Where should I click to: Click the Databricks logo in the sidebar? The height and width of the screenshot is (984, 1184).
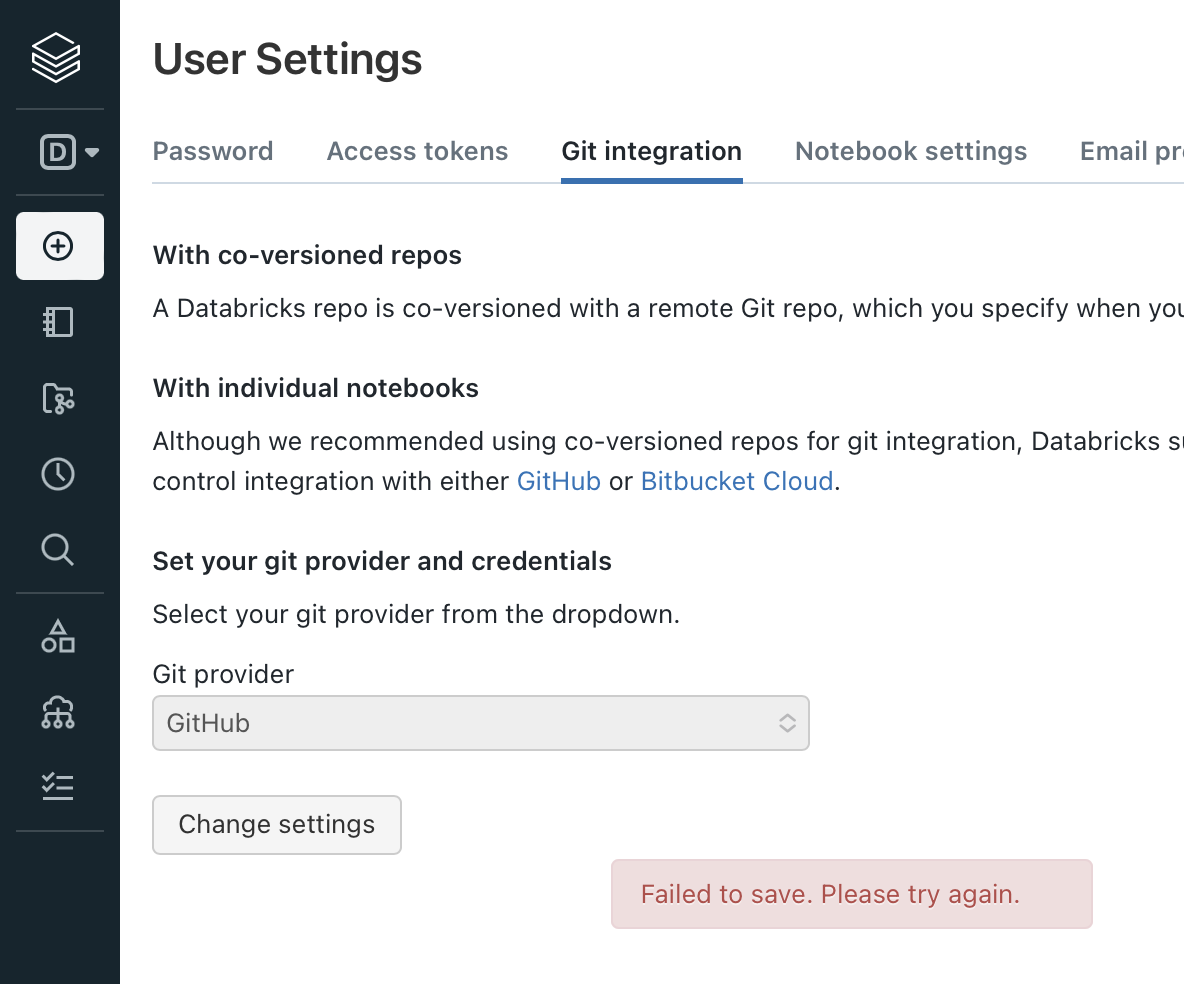57,56
